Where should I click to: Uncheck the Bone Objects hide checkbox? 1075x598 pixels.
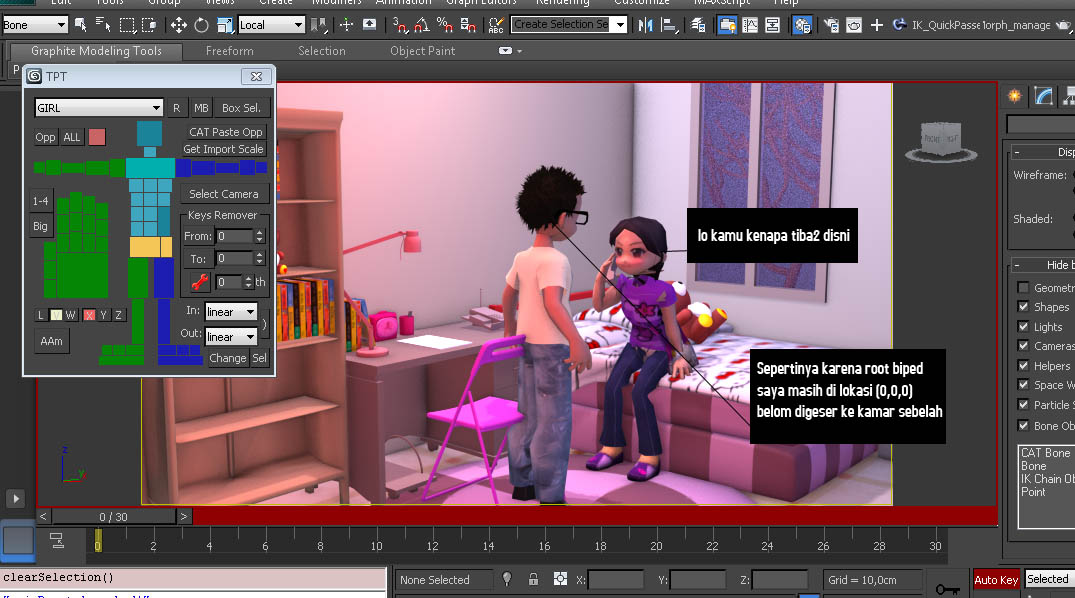(x=1023, y=425)
